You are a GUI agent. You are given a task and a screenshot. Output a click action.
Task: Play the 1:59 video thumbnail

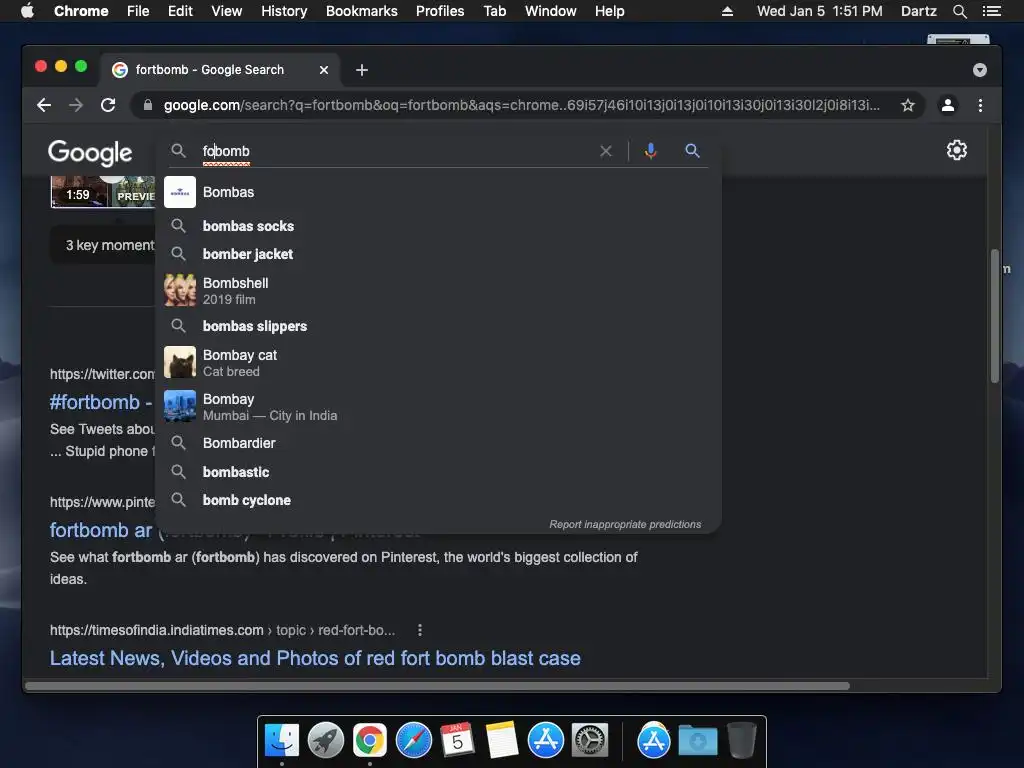(x=103, y=192)
